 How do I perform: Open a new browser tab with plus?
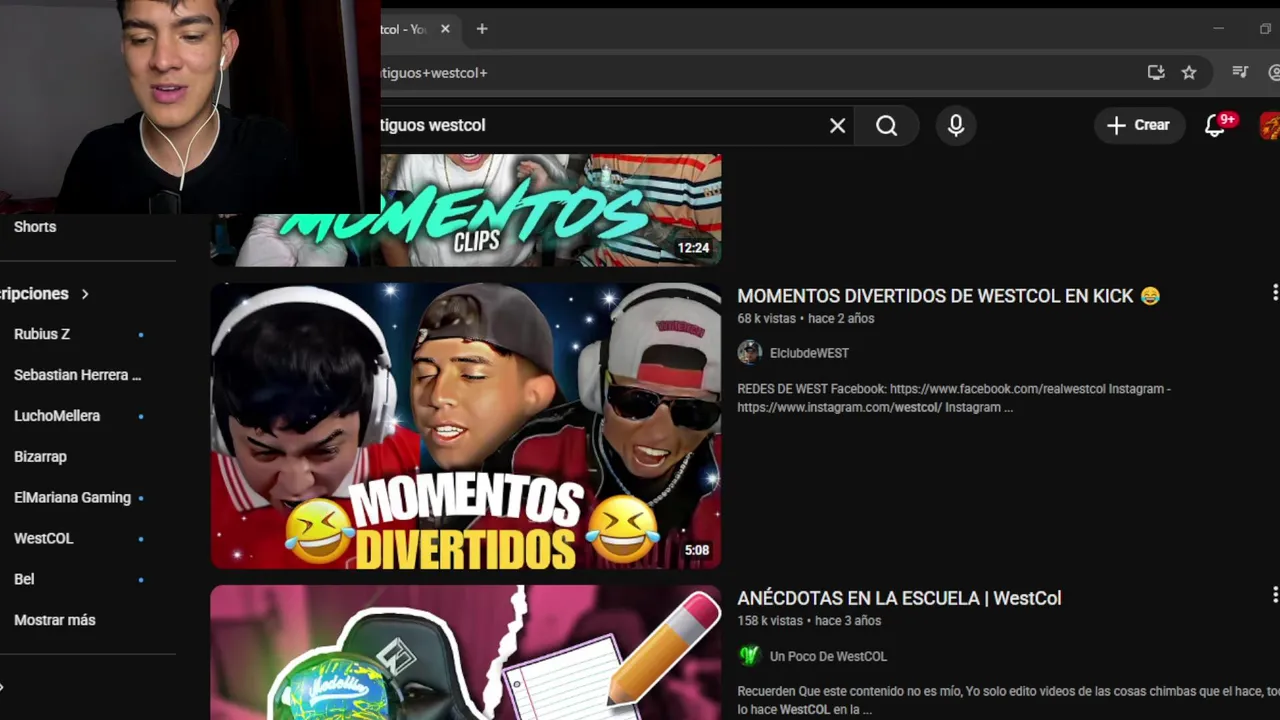pos(482,29)
